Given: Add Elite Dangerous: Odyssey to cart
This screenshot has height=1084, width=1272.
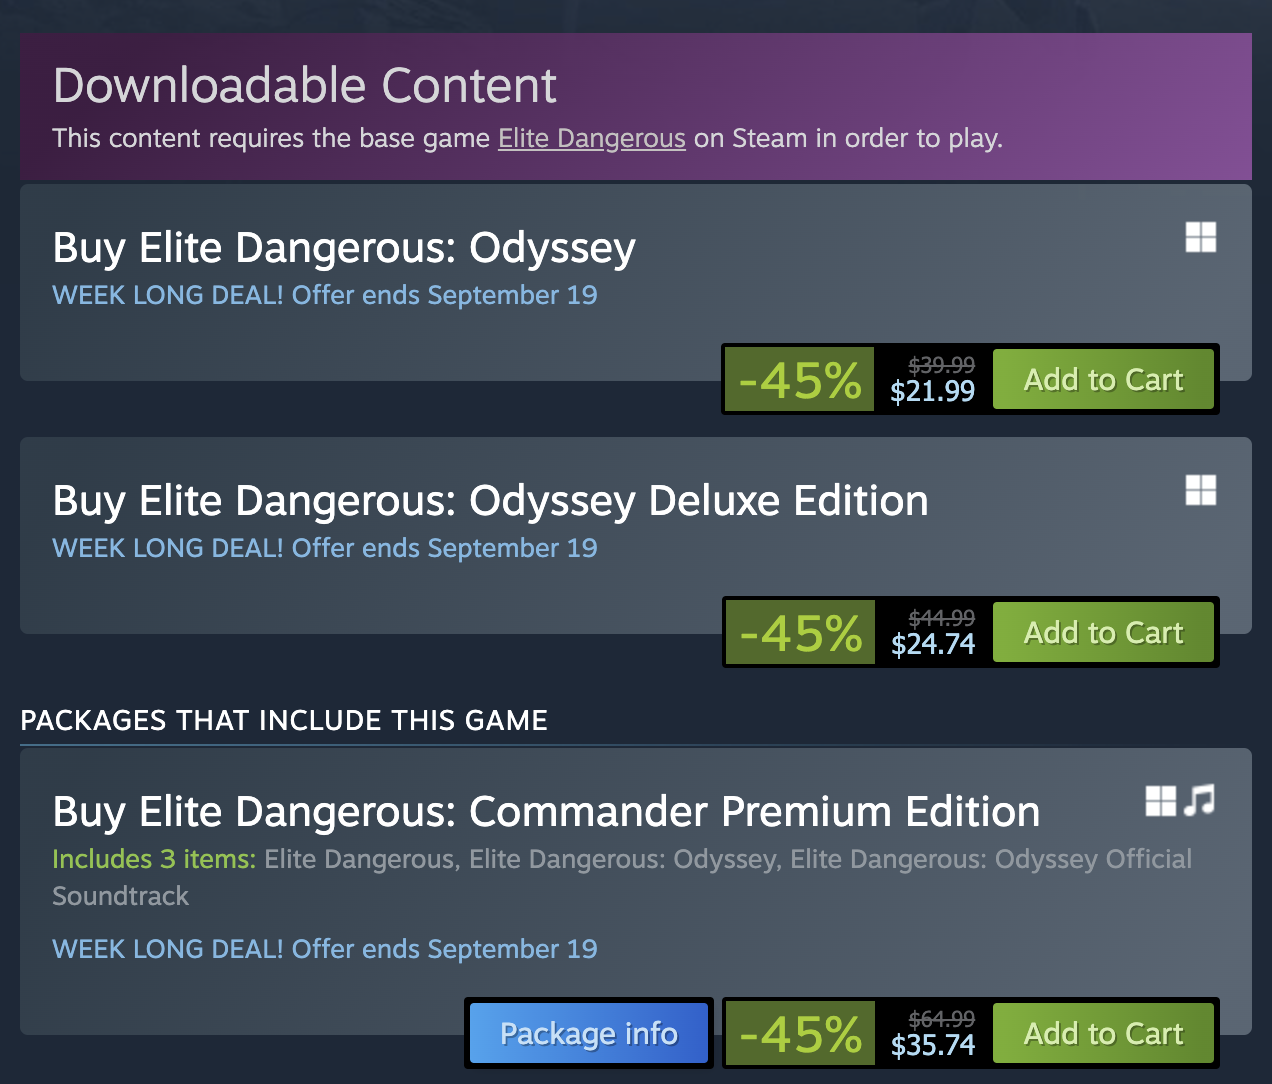Looking at the screenshot, I should point(1103,379).
